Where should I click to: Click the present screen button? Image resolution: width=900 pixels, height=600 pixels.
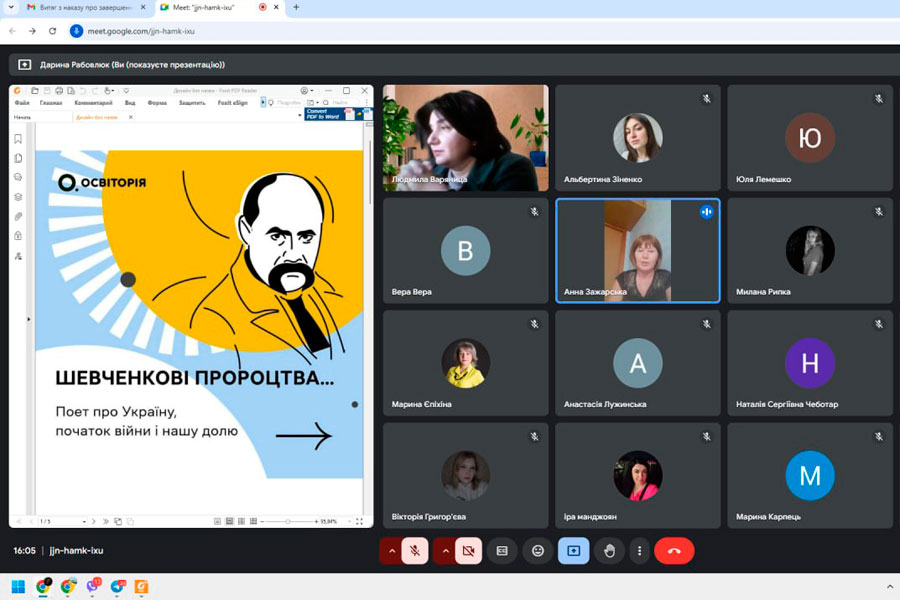point(573,551)
